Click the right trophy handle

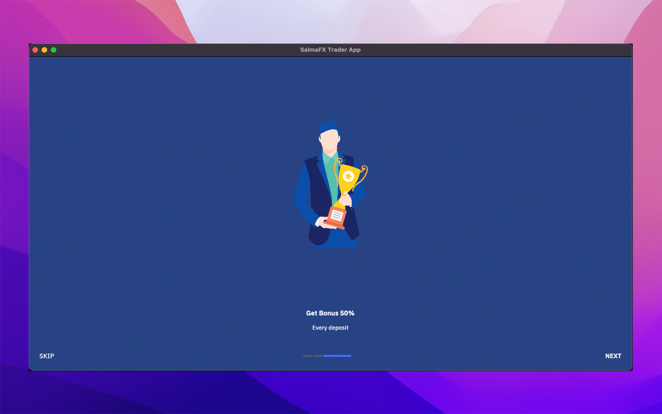click(x=363, y=174)
